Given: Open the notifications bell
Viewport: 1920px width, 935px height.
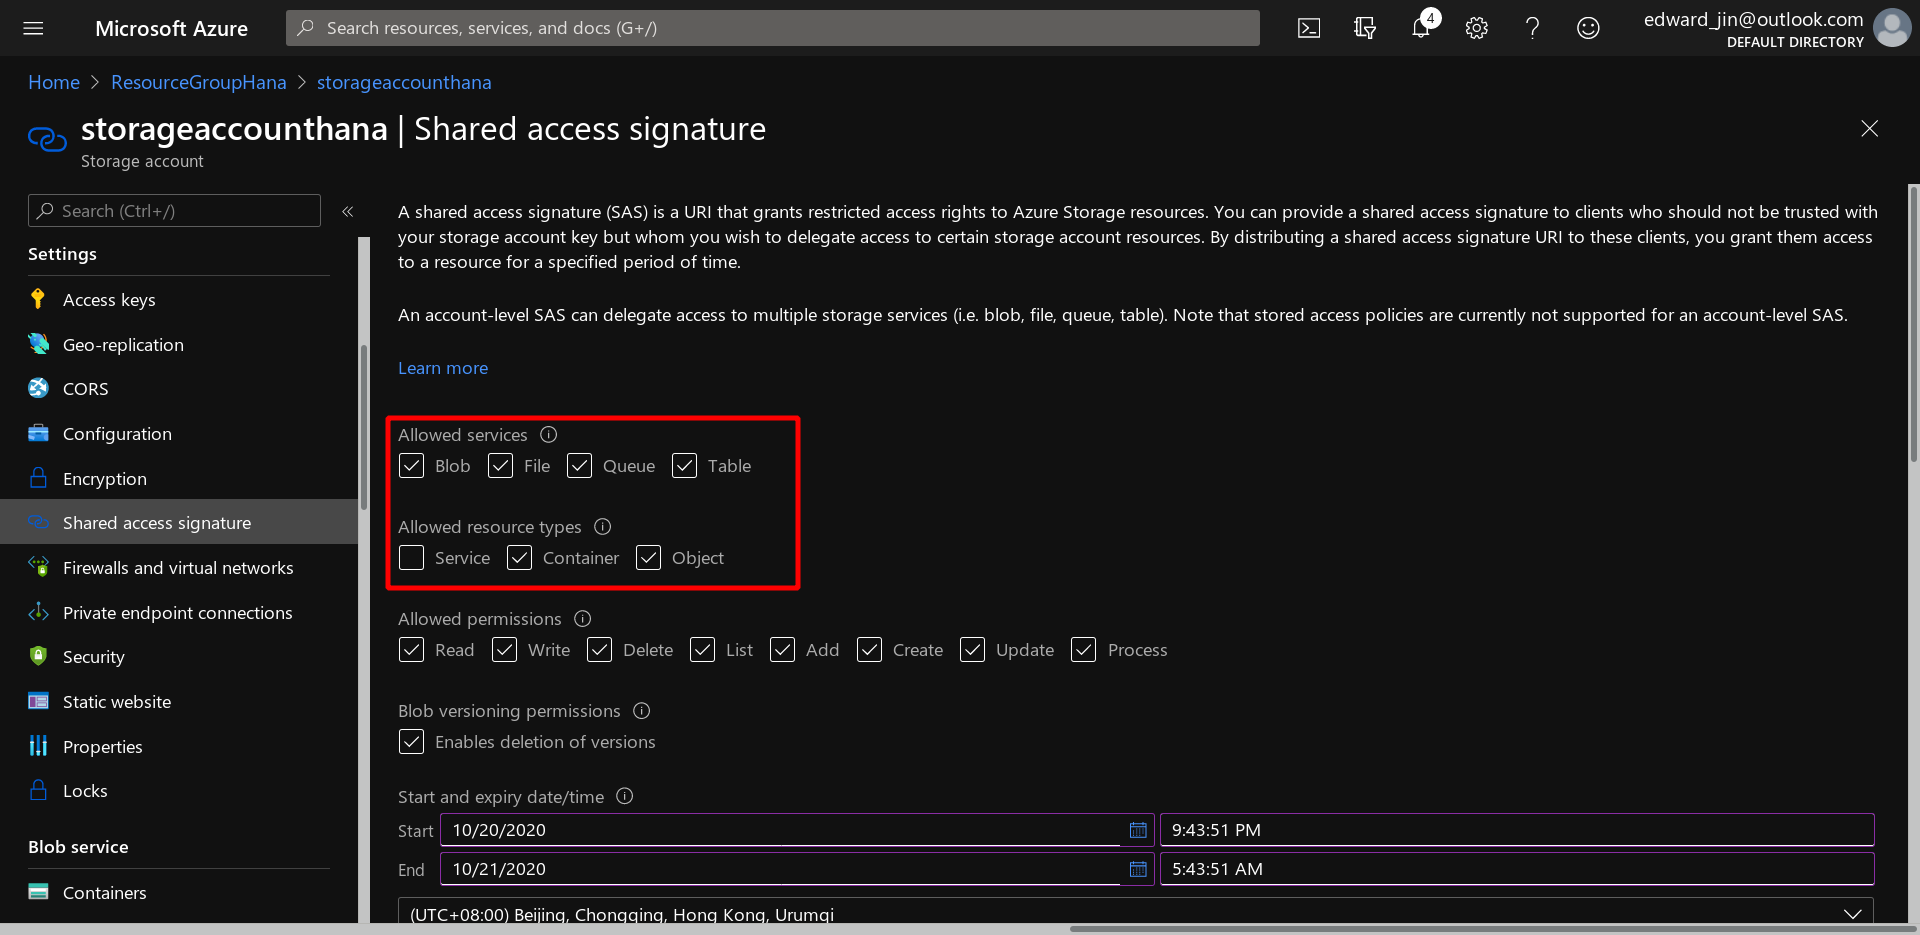Looking at the screenshot, I should coord(1420,28).
